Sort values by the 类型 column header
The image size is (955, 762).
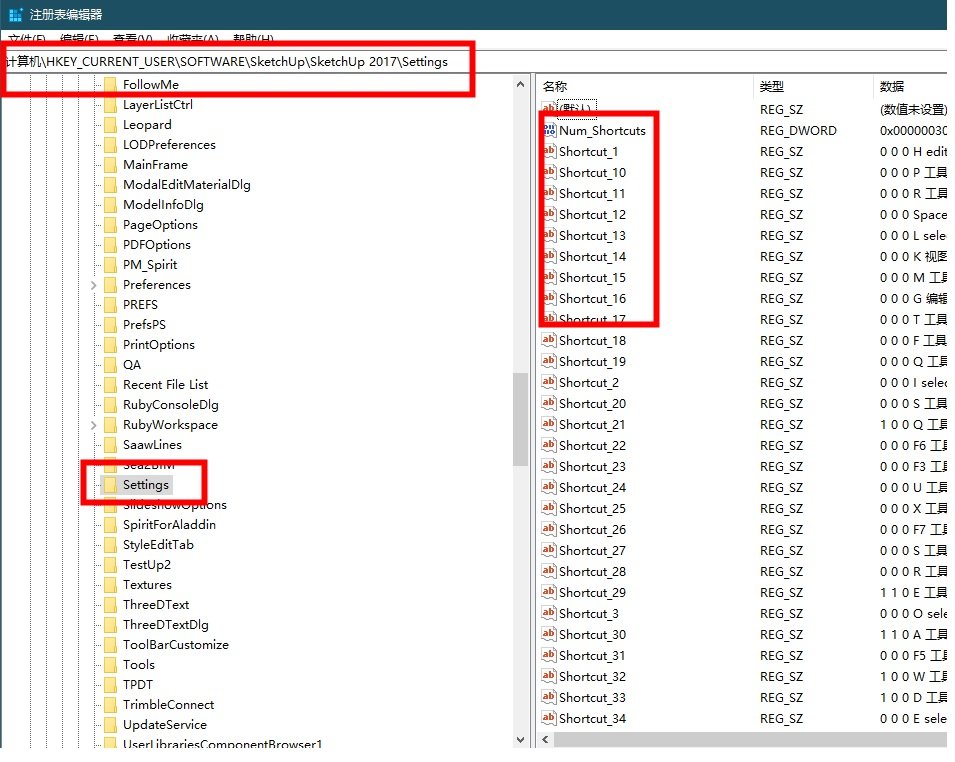(x=814, y=86)
